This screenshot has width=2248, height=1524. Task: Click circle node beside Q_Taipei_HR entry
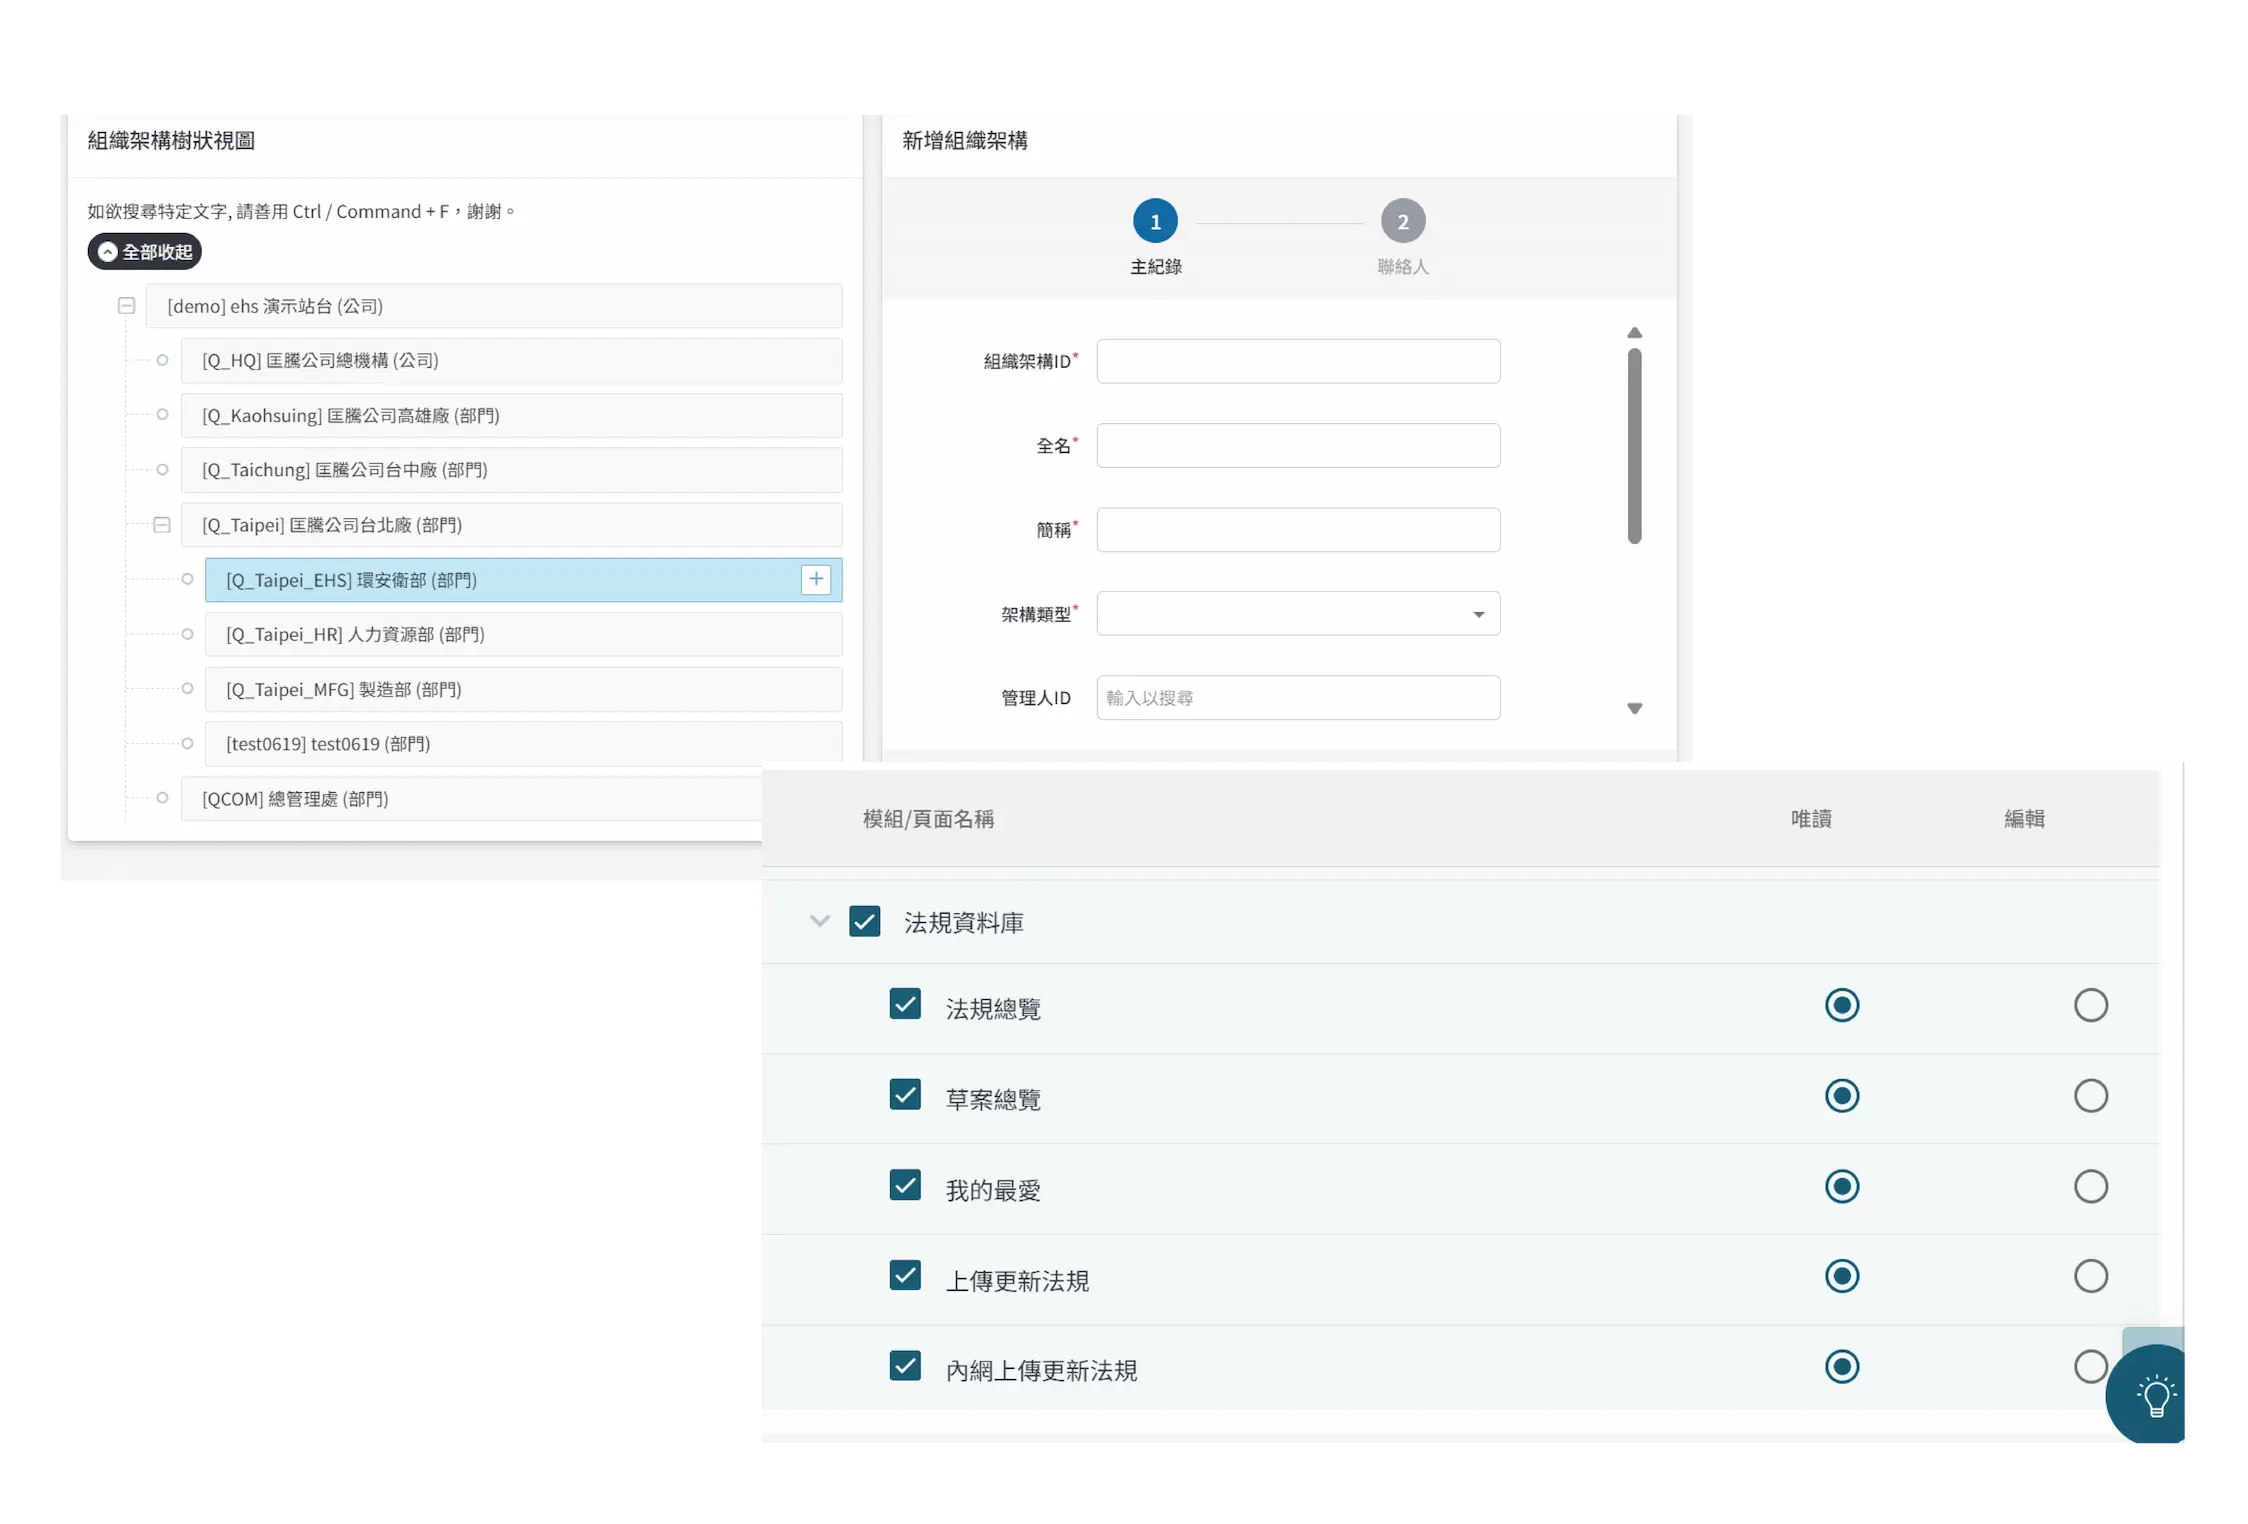click(x=187, y=634)
